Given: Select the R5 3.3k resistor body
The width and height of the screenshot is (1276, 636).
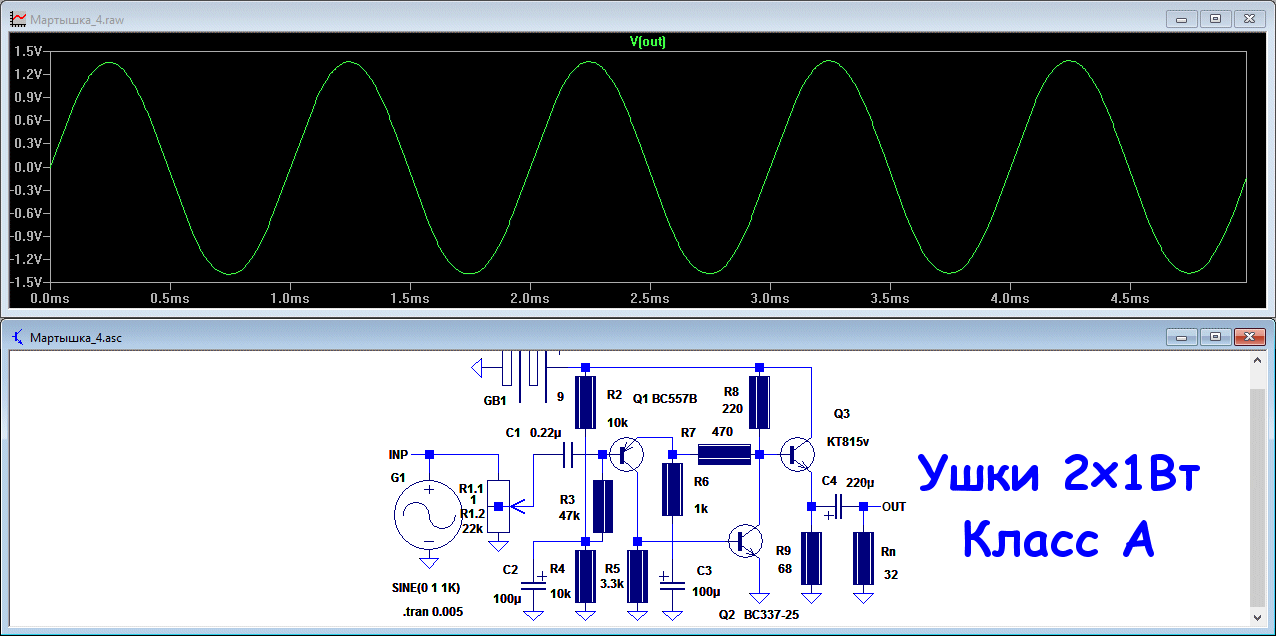Looking at the screenshot, I should [x=638, y=575].
